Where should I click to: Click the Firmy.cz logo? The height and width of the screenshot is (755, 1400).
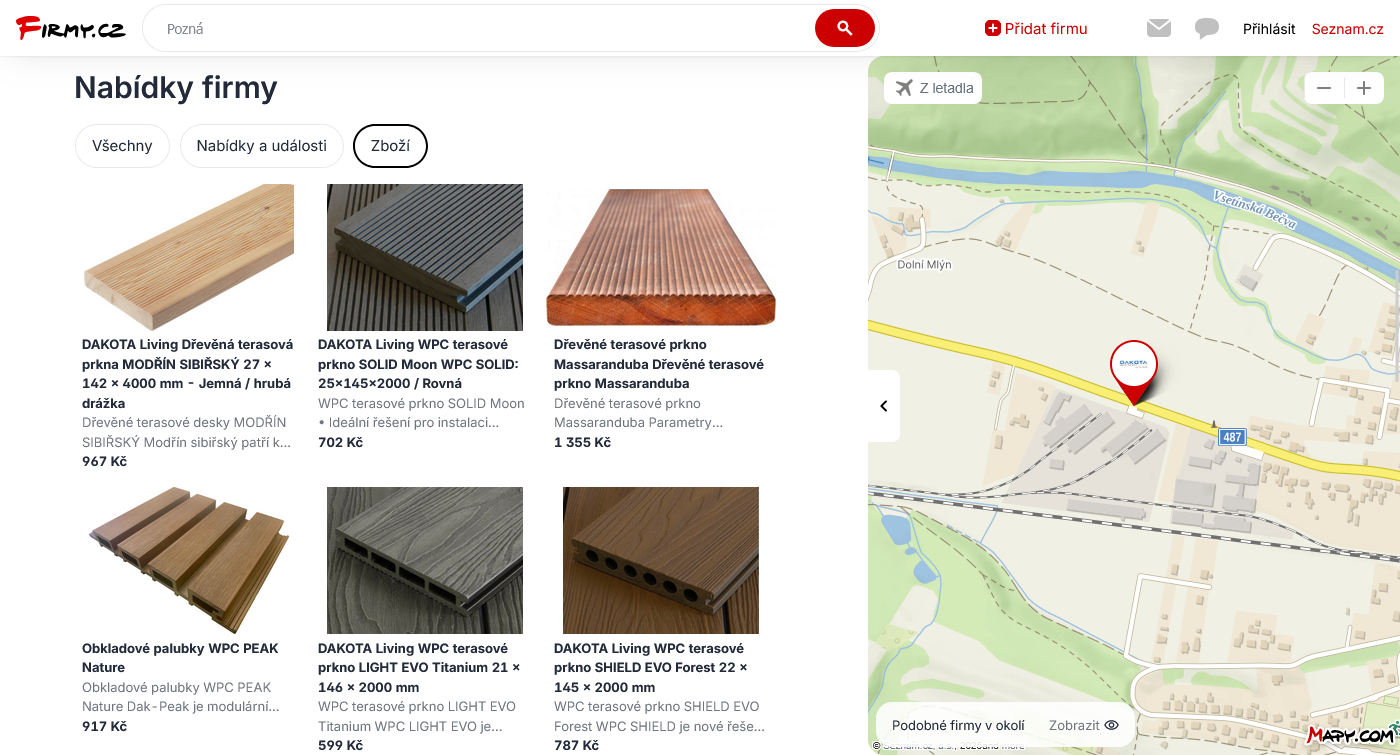pos(71,28)
